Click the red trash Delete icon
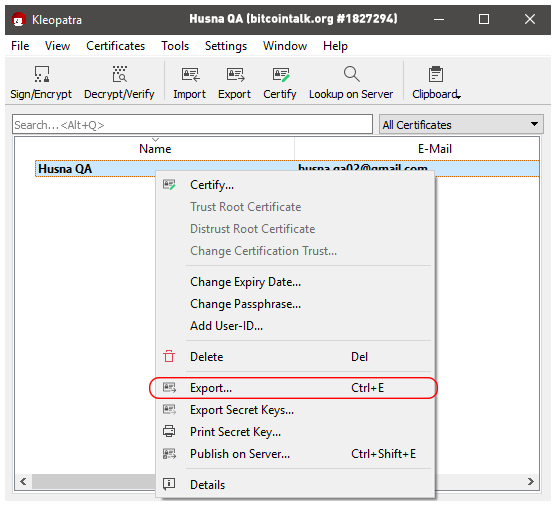This screenshot has width=557, height=507. (169, 356)
